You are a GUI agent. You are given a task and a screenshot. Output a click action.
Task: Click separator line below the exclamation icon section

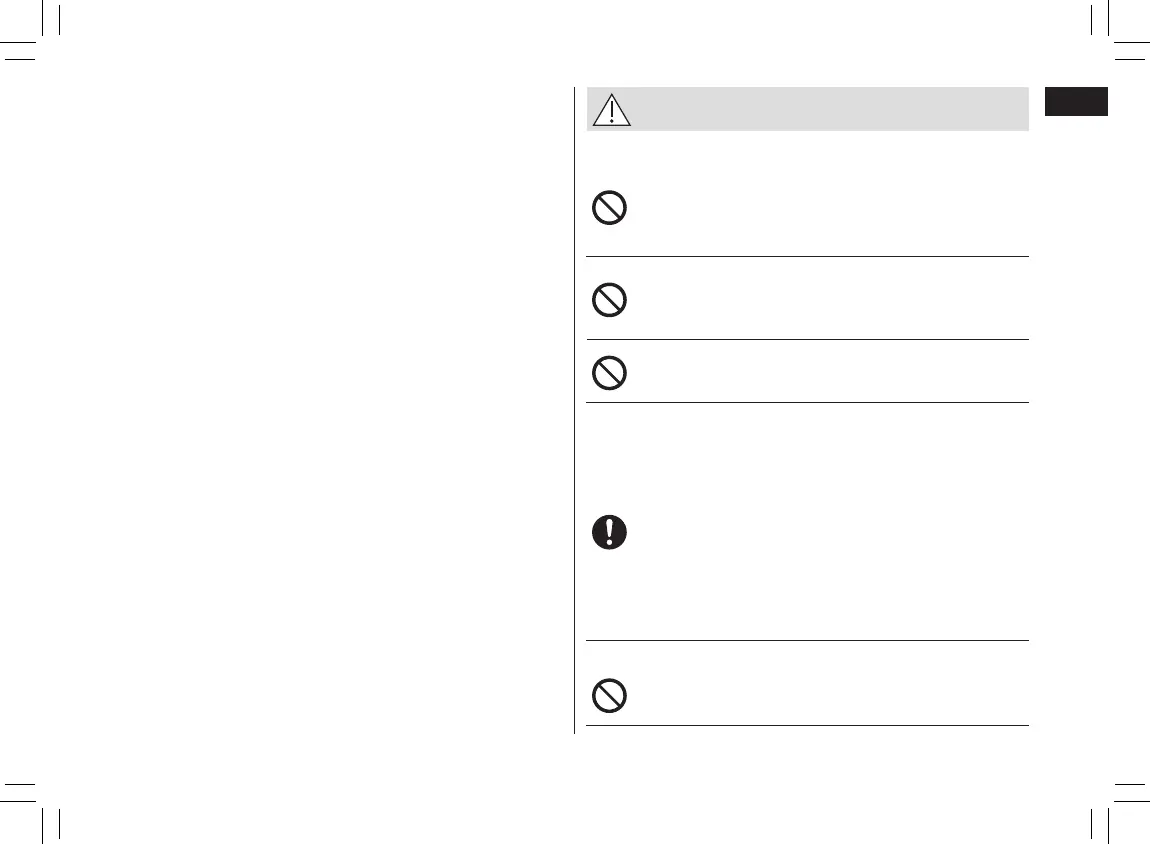coord(807,641)
